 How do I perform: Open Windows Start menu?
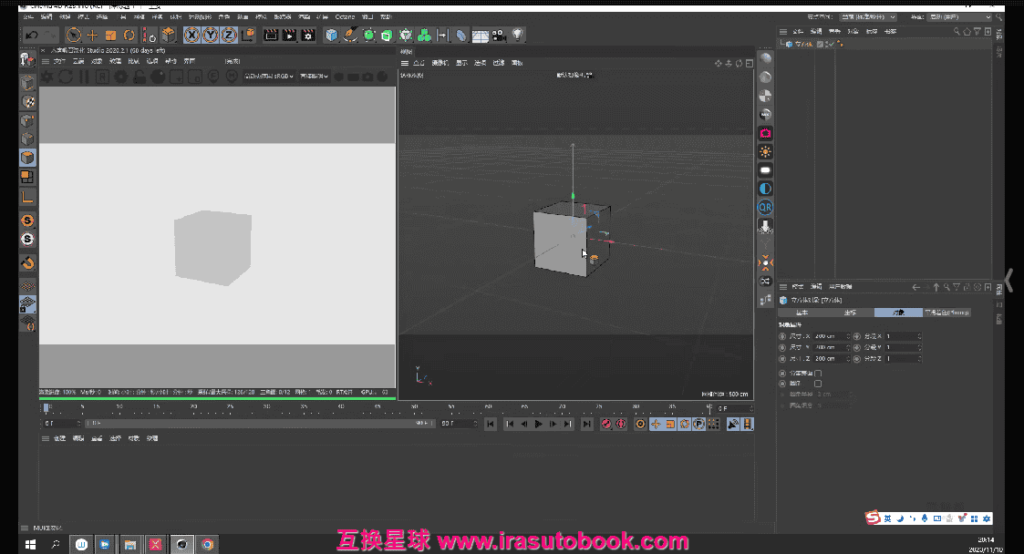(30, 544)
